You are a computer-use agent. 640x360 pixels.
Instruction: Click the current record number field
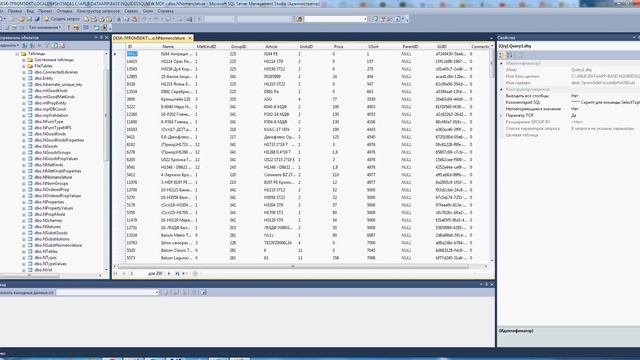137,273
